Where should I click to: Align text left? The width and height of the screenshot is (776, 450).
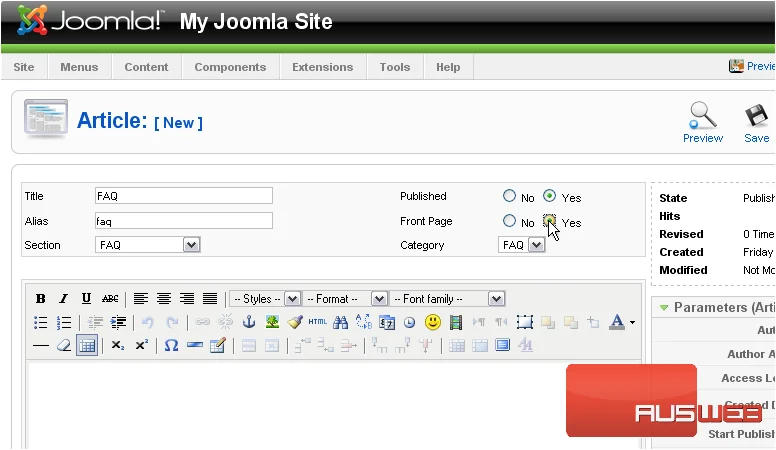141,299
